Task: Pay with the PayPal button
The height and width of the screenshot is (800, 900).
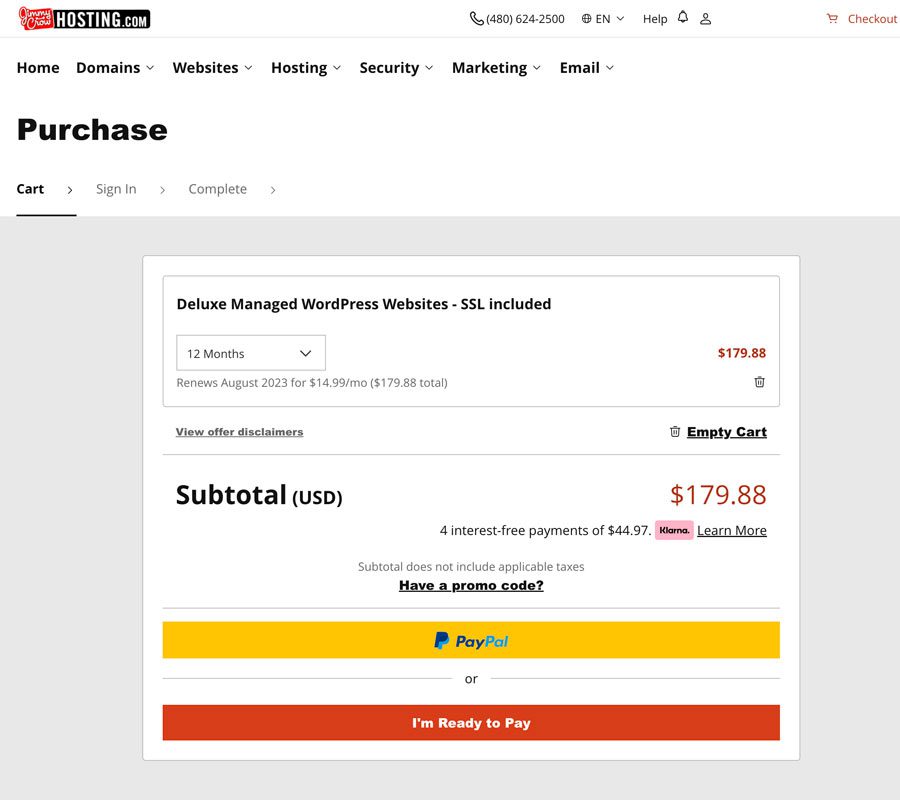Action: pyautogui.click(x=471, y=640)
